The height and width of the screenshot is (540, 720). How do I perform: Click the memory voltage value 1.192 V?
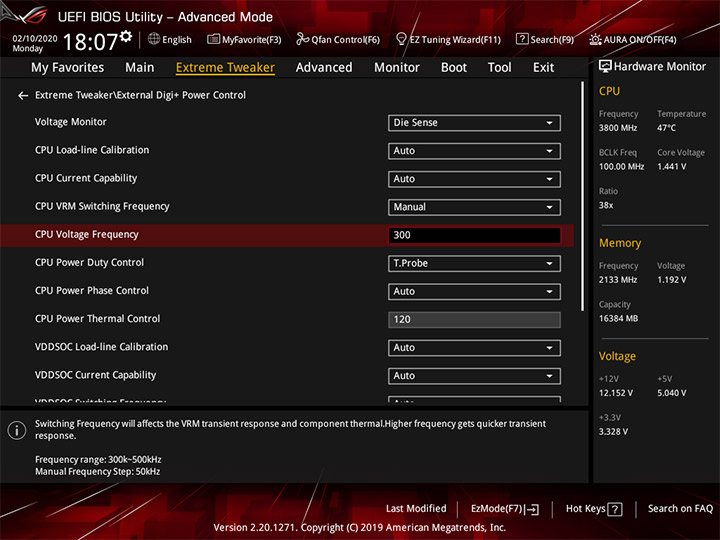672,280
